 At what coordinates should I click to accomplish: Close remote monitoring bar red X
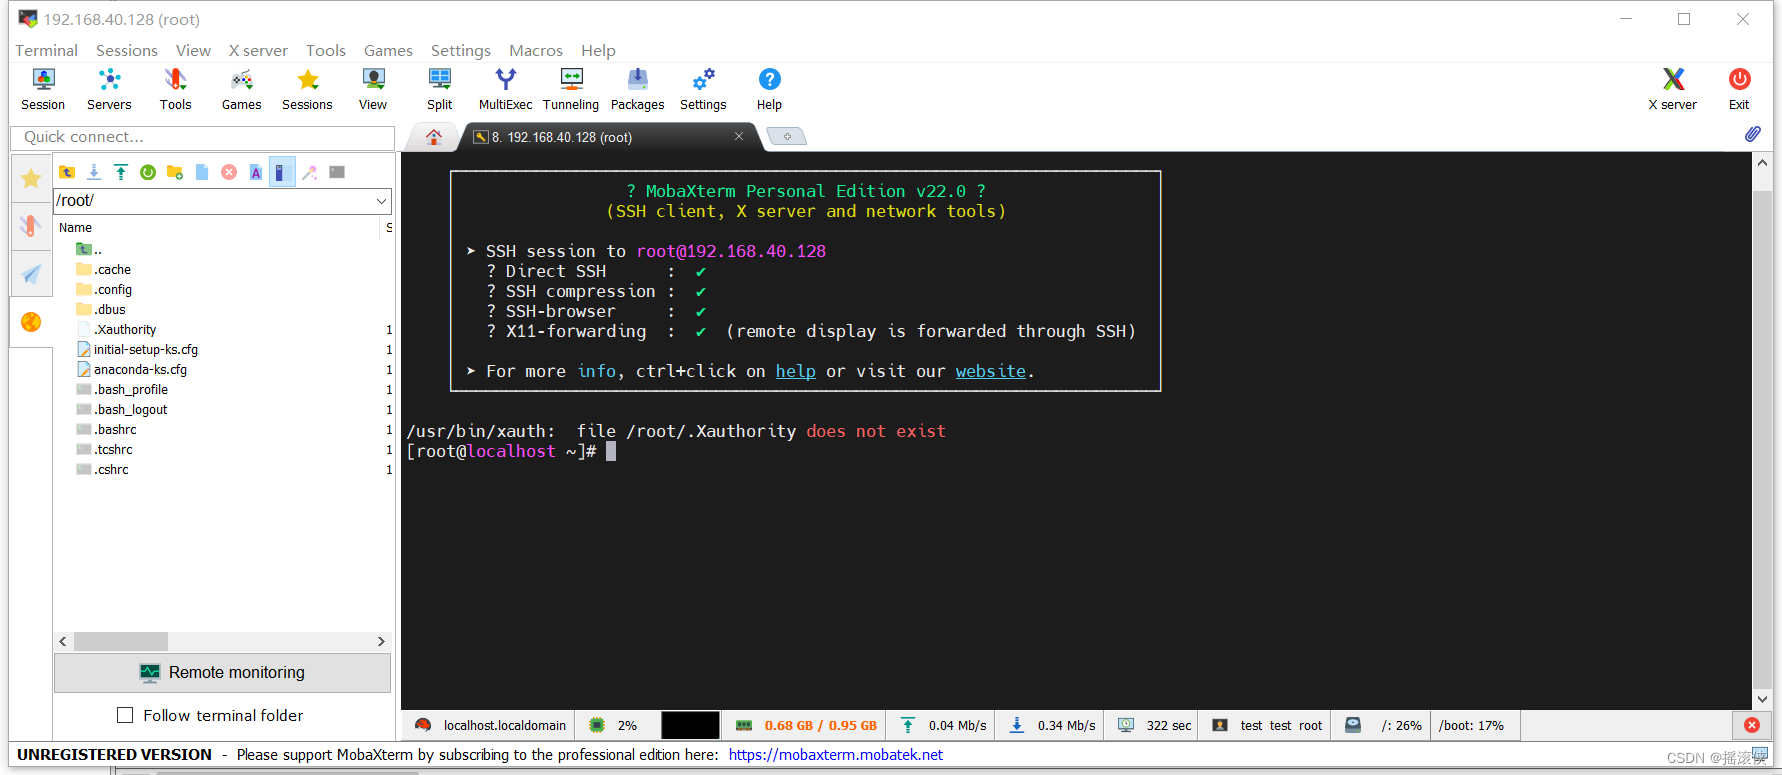click(1752, 725)
